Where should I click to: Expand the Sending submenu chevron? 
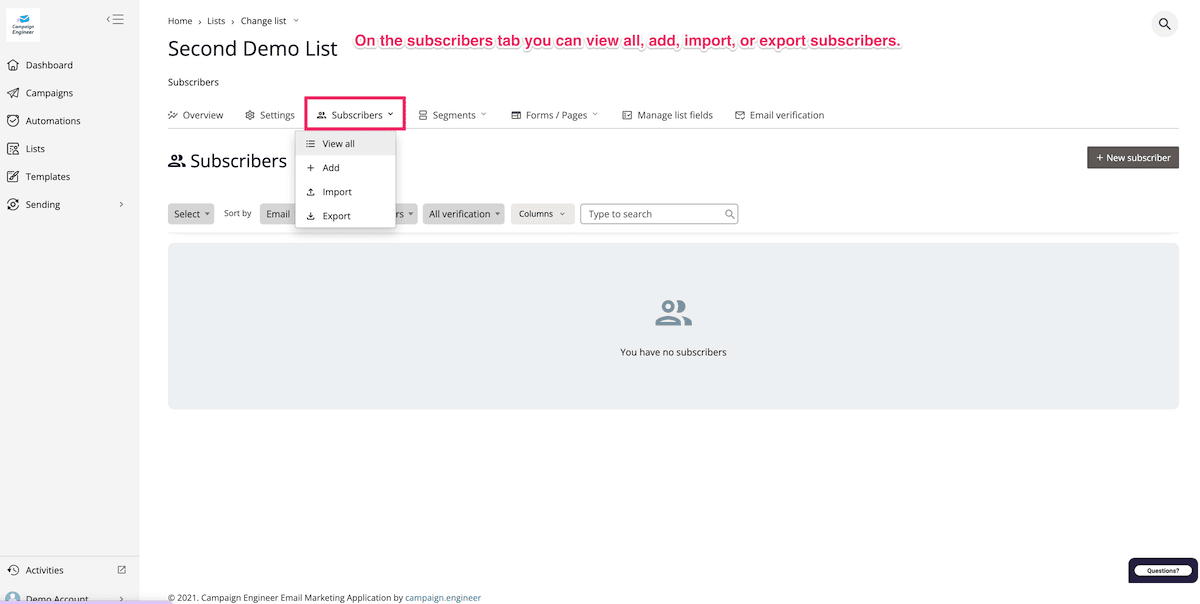(121, 205)
